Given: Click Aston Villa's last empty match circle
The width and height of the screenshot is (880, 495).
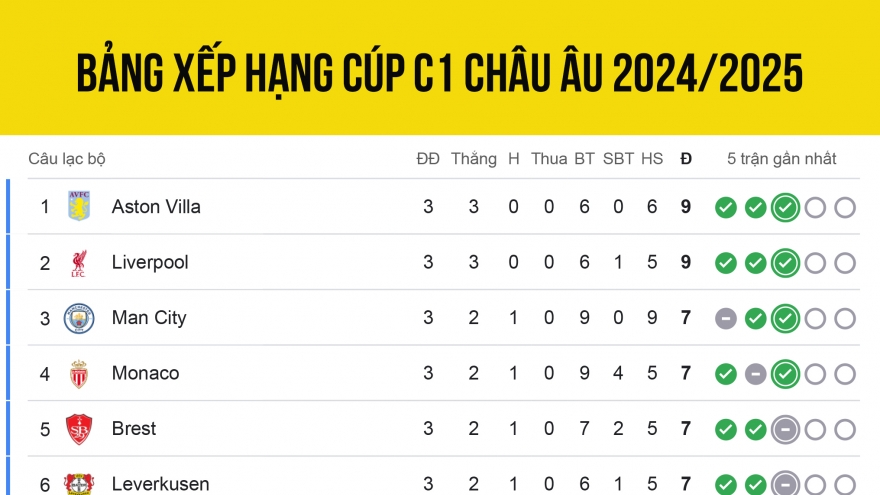Looking at the screenshot, I should (x=845, y=208).
